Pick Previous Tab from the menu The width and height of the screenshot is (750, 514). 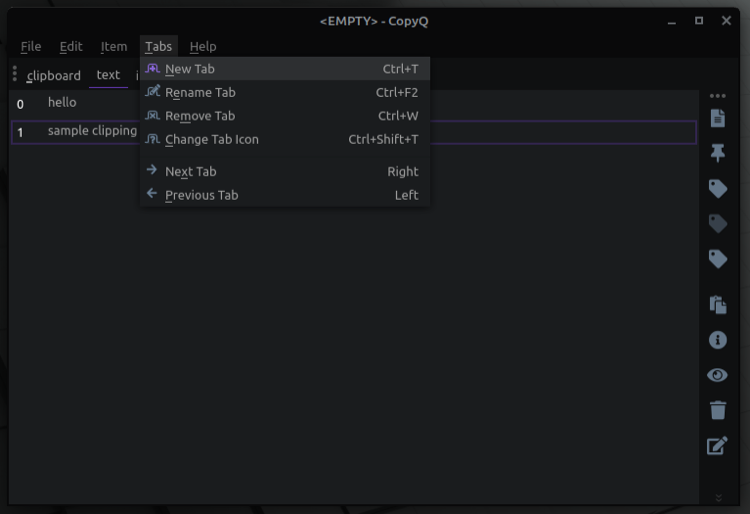coord(285,195)
